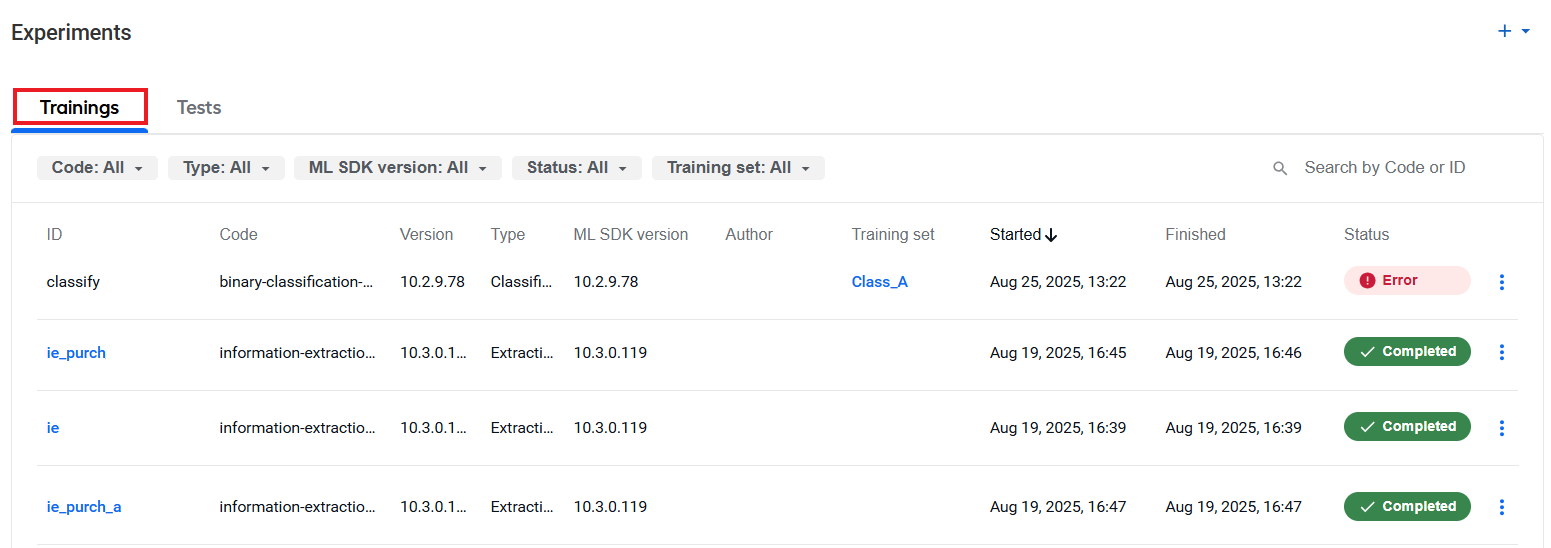Click the Error status badge
The width and height of the screenshot is (1551, 548).
click(1407, 281)
